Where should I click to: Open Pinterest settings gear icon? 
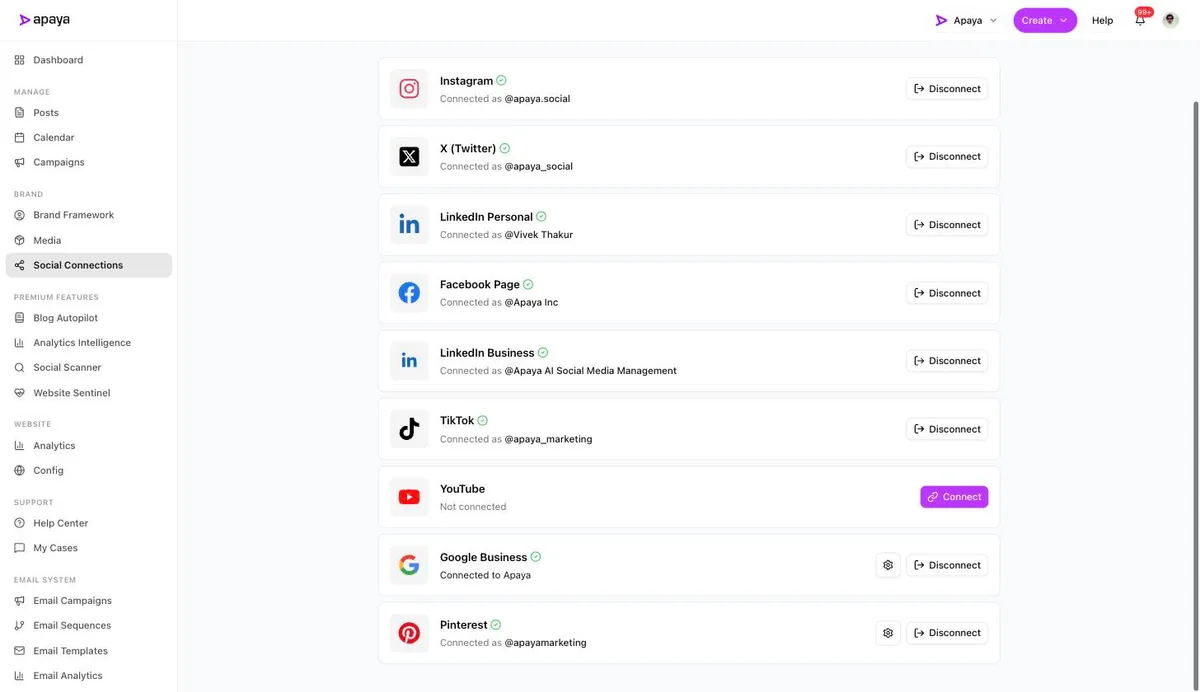(x=888, y=633)
